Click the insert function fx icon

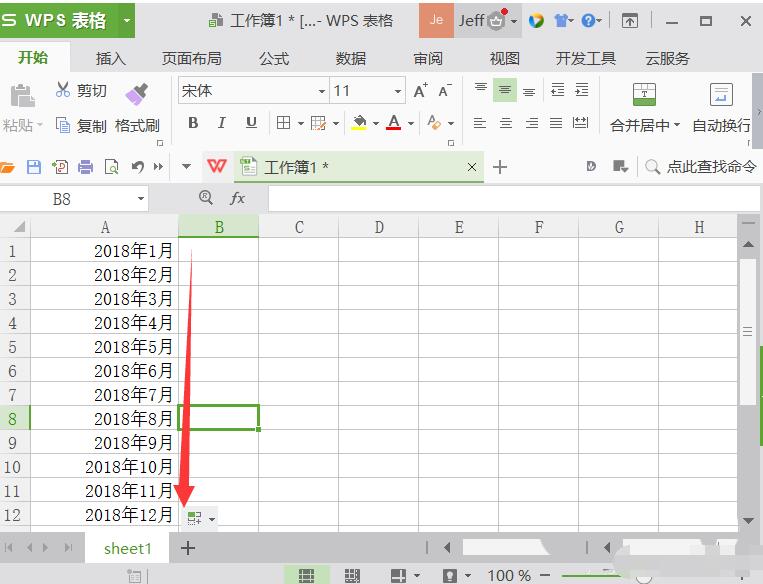[238, 199]
